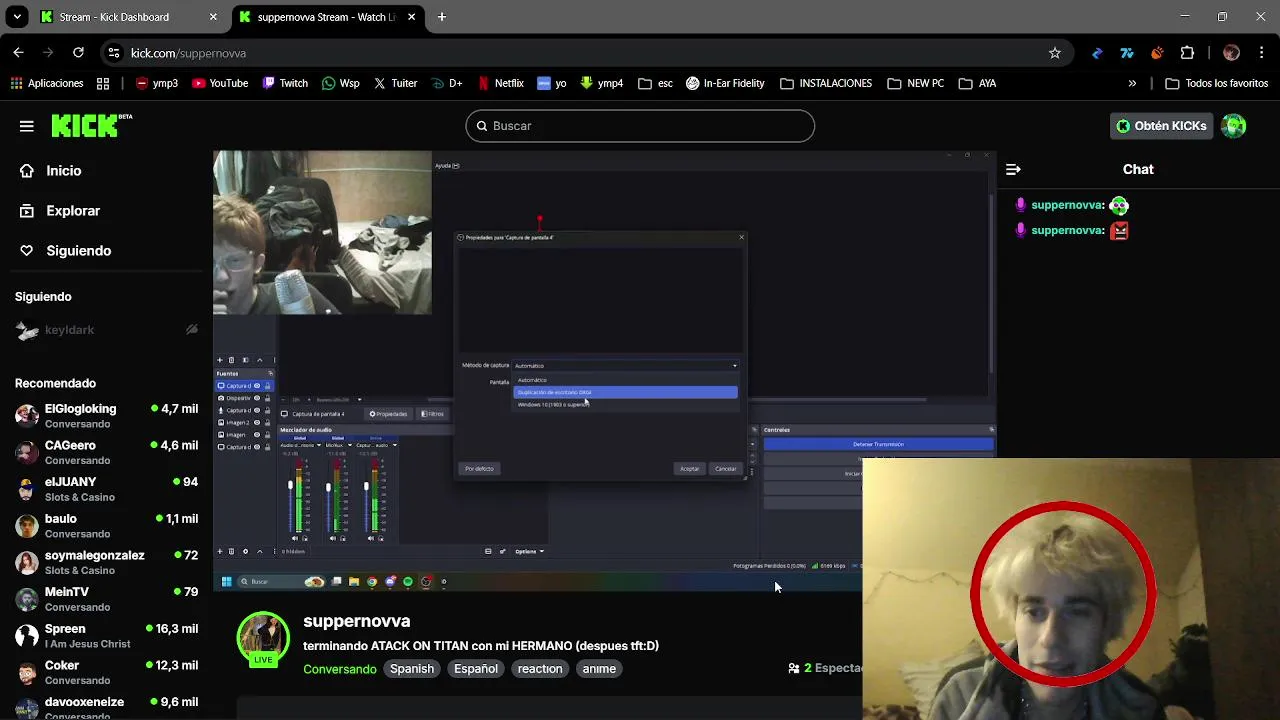Open the suppernovva streamer avatar
Image resolution: width=1280 pixels, height=720 pixels.
[x=263, y=638]
